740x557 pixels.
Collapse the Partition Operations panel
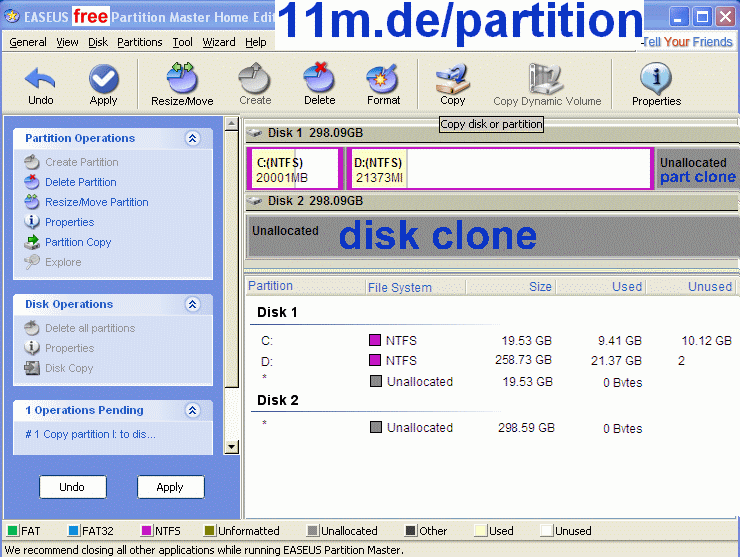(193, 138)
